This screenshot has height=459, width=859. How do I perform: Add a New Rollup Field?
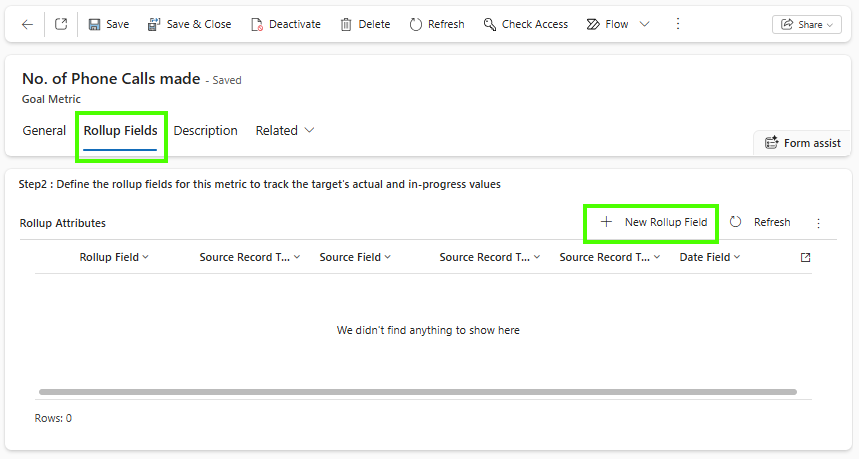653,222
